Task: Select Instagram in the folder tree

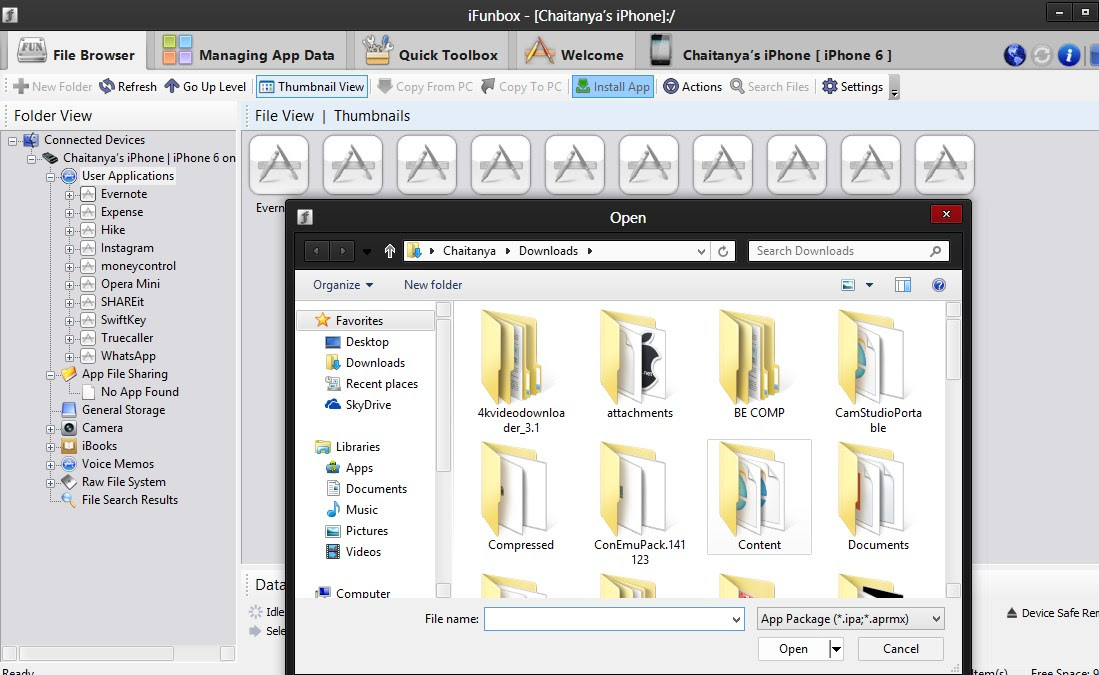Action: coord(127,247)
